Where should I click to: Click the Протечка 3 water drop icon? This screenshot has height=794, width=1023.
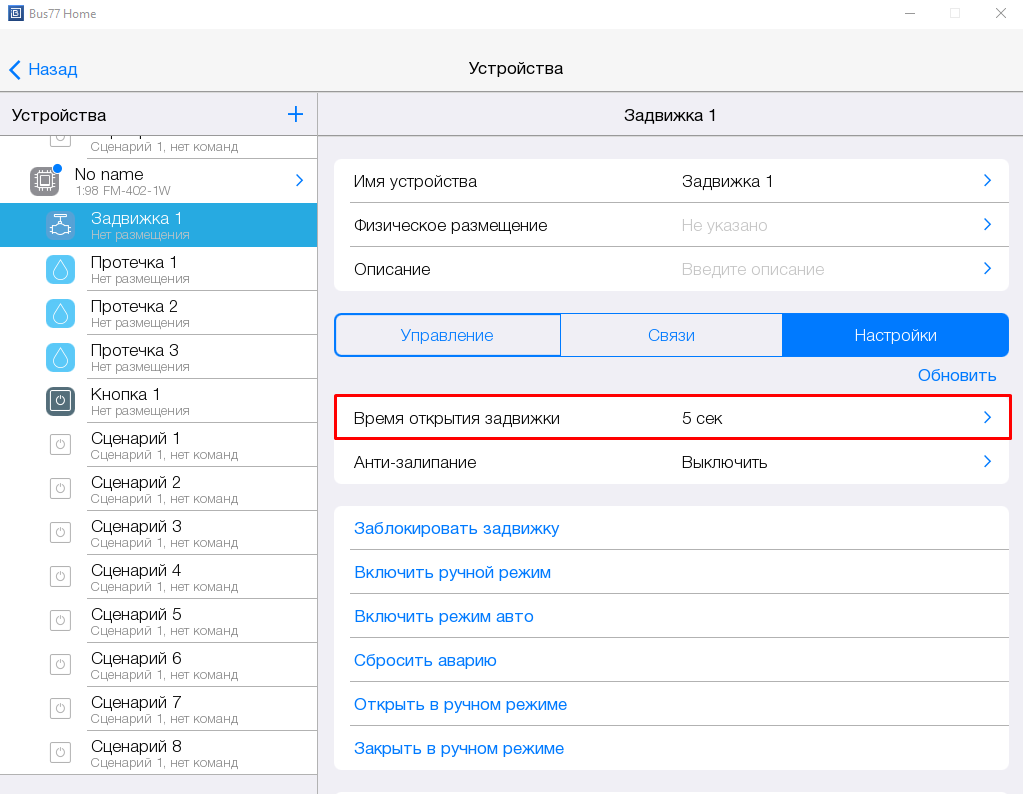pos(61,357)
